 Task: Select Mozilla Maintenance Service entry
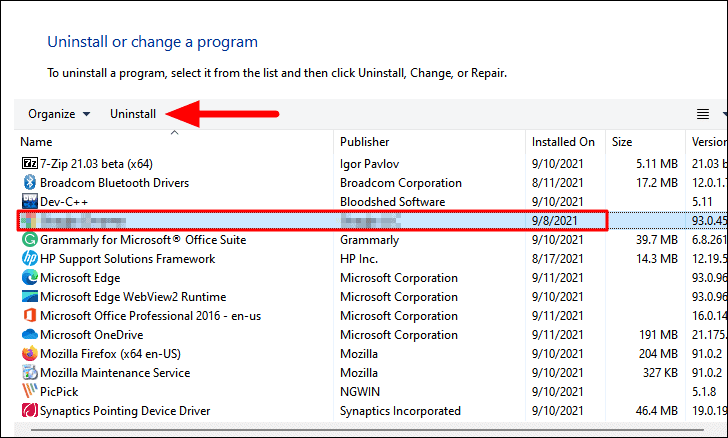(115, 373)
